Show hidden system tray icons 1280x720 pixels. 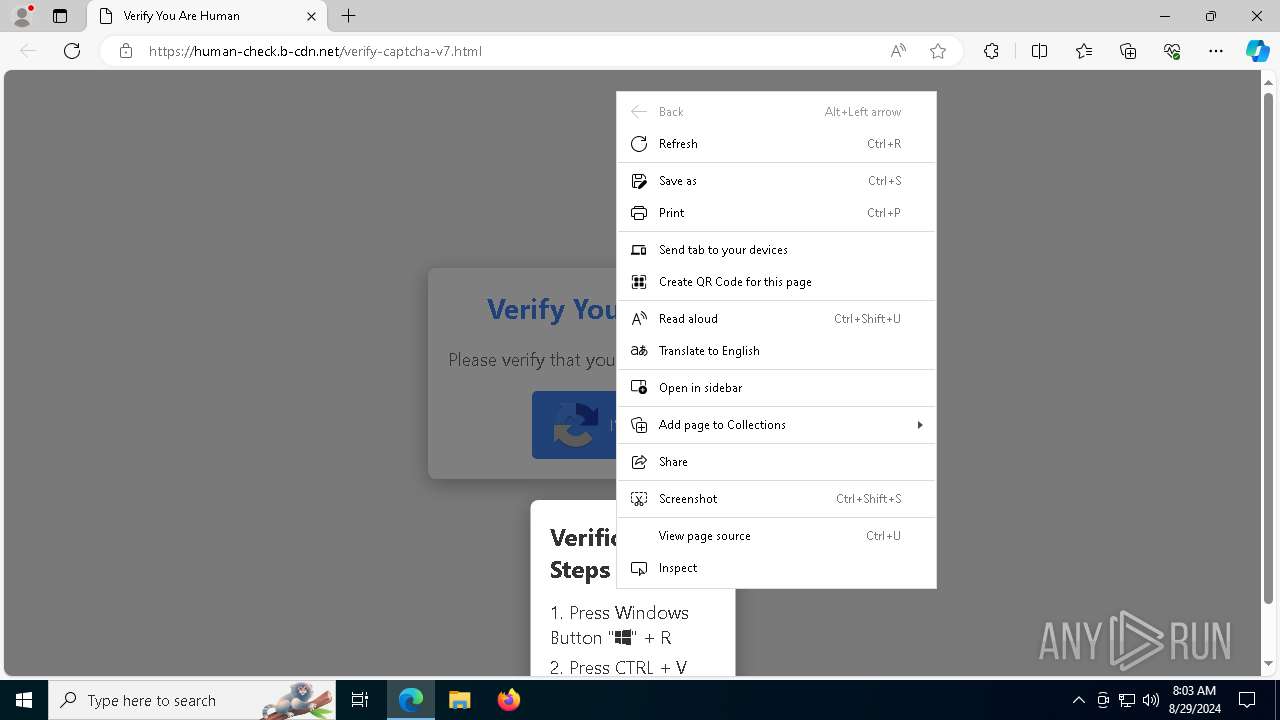click(x=1079, y=700)
